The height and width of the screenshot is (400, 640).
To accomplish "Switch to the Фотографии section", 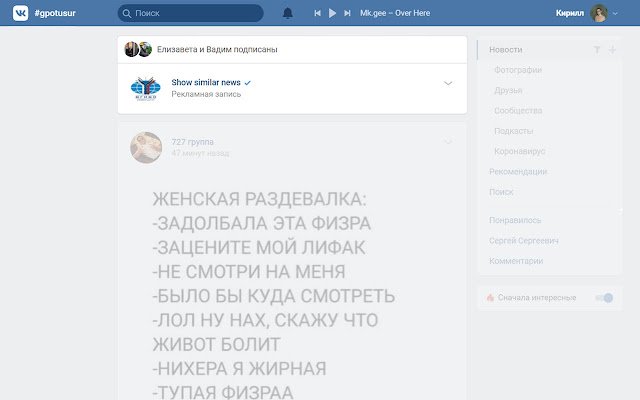I will click(x=518, y=70).
